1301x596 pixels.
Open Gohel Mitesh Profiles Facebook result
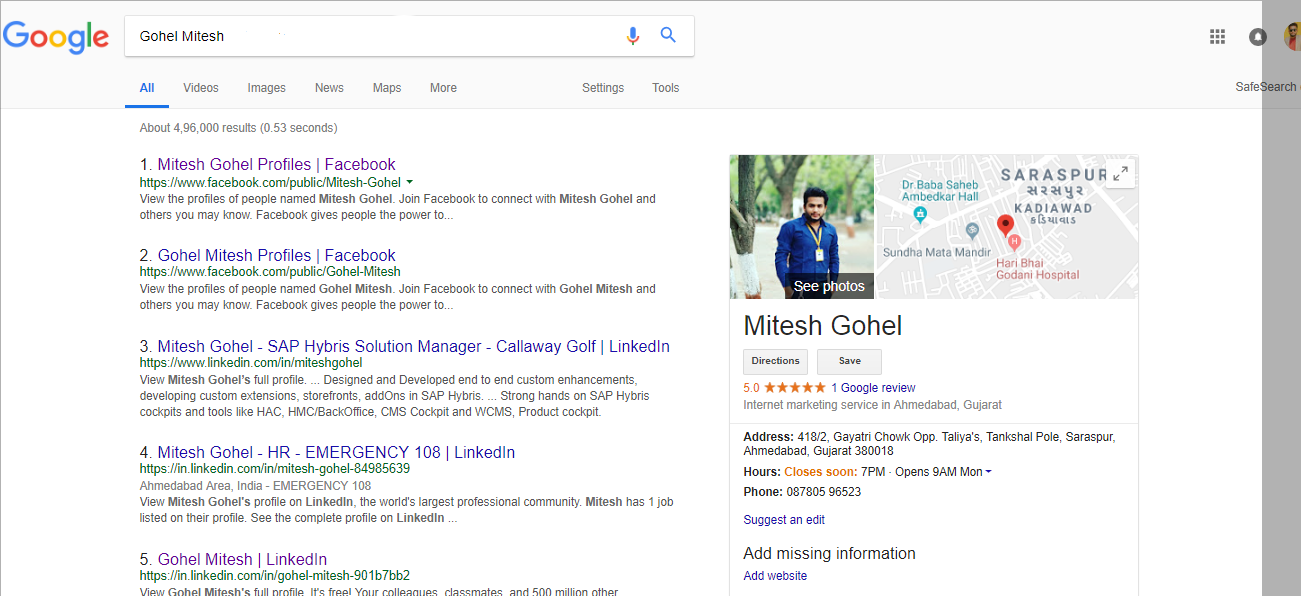coord(277,256)
